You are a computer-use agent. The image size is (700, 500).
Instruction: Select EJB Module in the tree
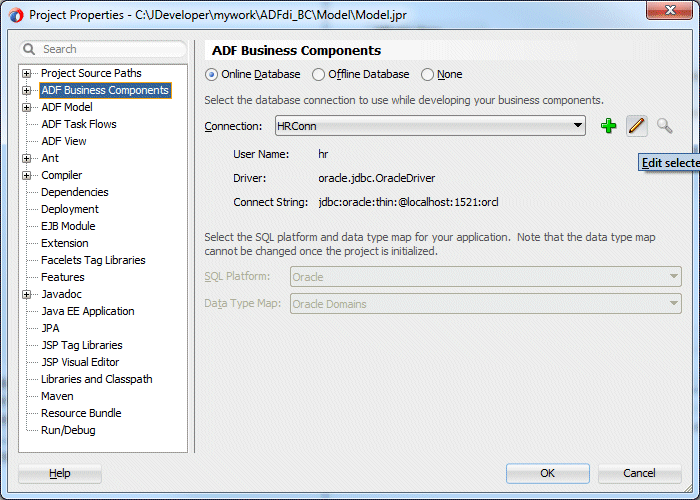[x=68, y=226]
